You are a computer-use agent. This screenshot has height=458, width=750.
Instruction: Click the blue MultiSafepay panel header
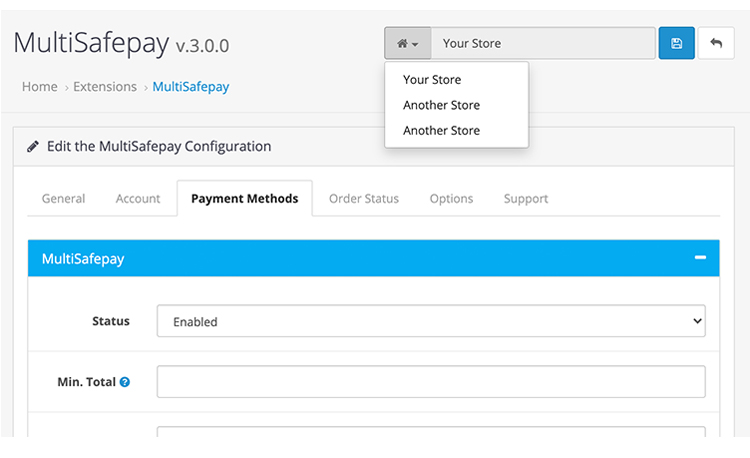(x=374, y=258)
